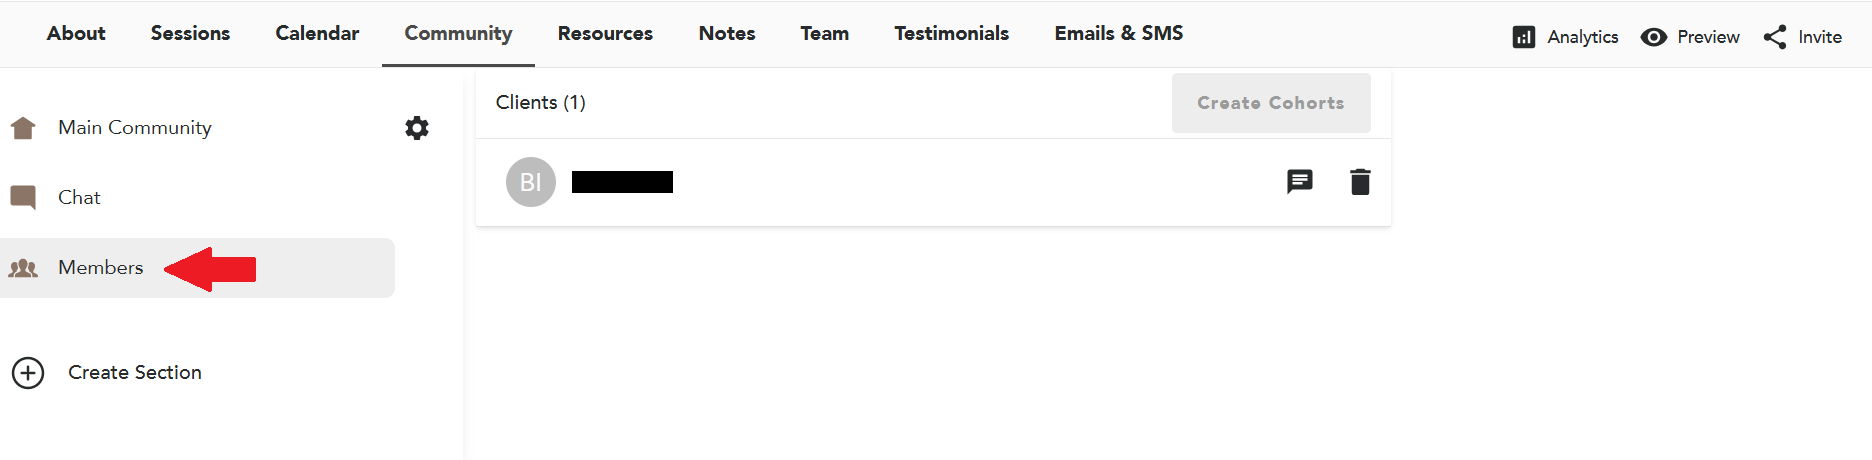Open message chat with the client
This screenshot has height=460, width=1872.
point(1299,181)
